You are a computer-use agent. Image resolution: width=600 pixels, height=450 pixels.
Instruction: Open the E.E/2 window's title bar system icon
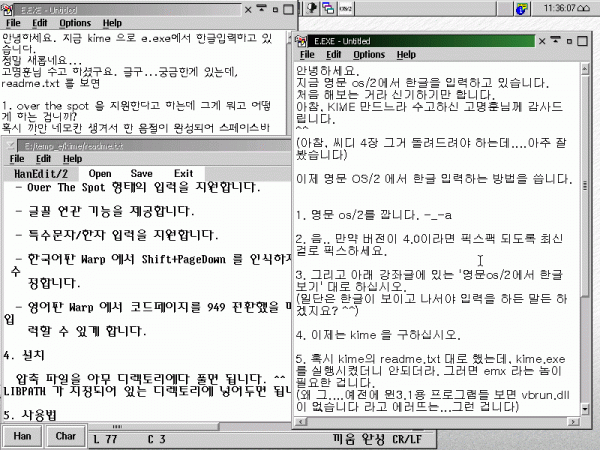point(8,7)
